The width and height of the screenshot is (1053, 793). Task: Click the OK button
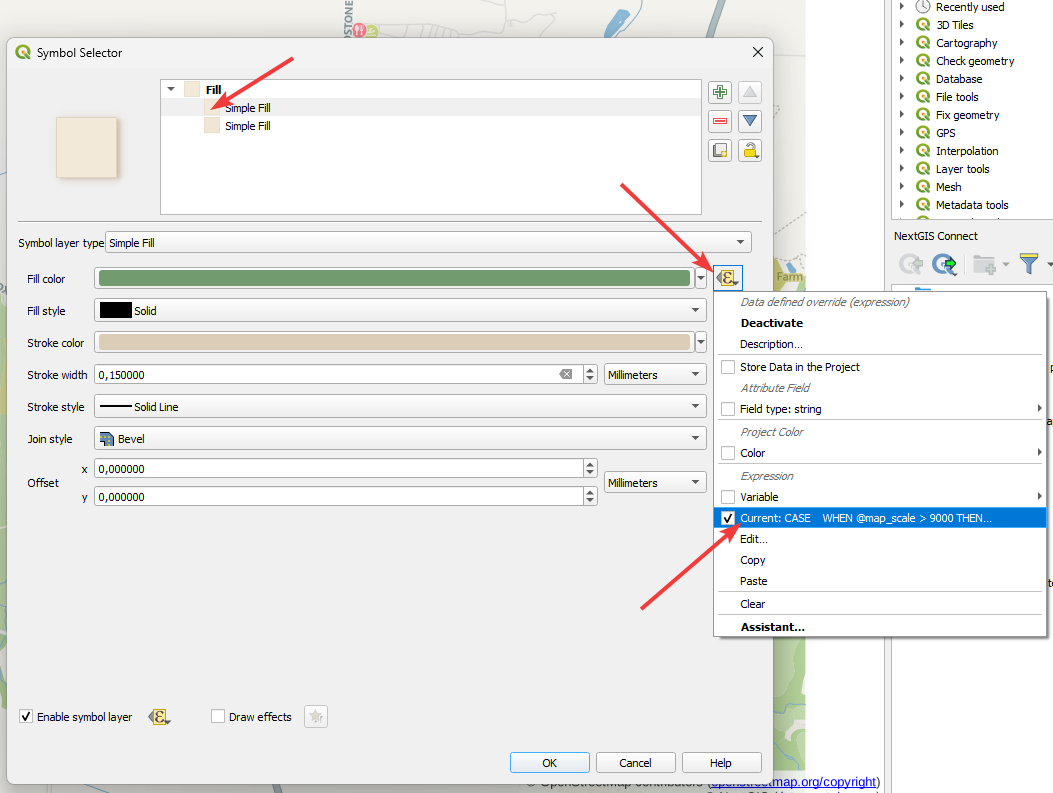coord(549,763)
